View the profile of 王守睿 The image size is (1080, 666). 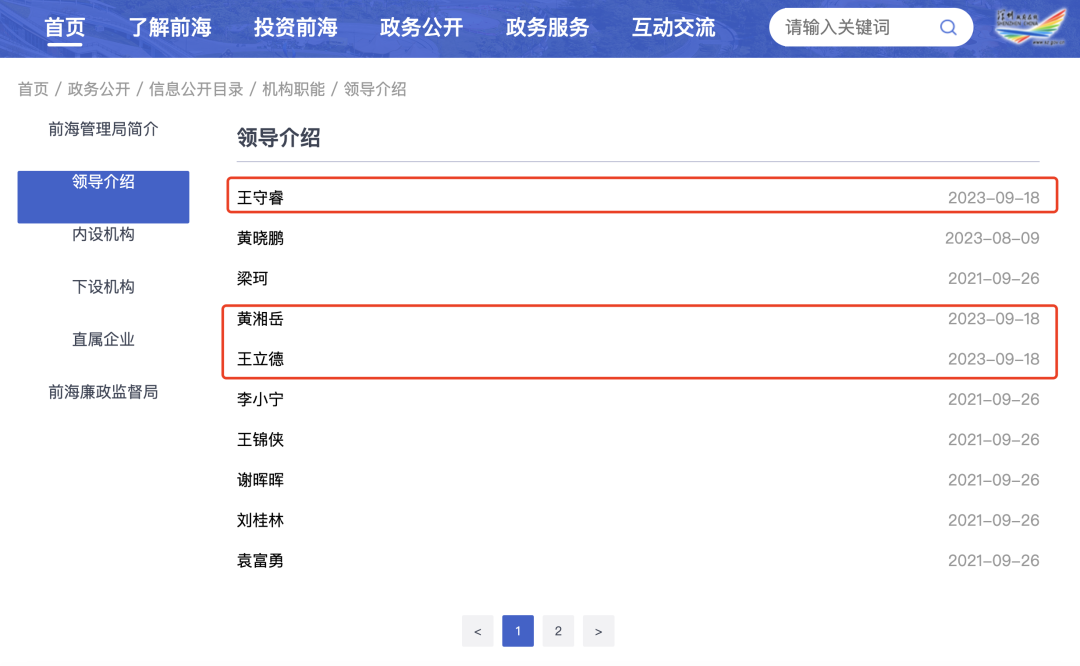(x=258, y=198)
